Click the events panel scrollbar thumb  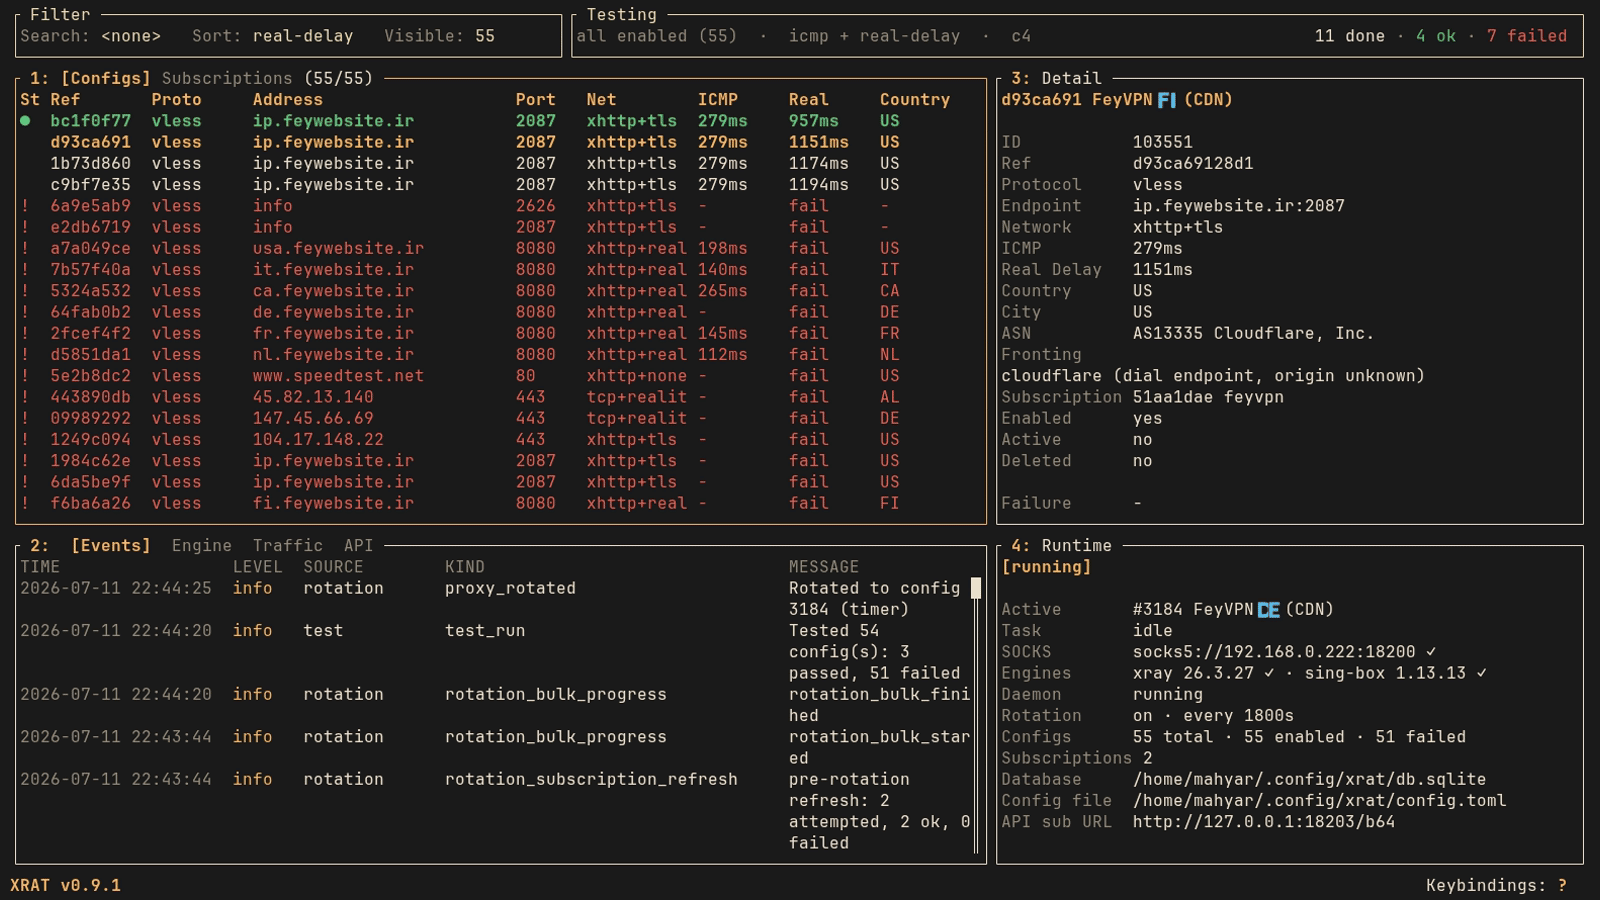(x=976, y=588)
